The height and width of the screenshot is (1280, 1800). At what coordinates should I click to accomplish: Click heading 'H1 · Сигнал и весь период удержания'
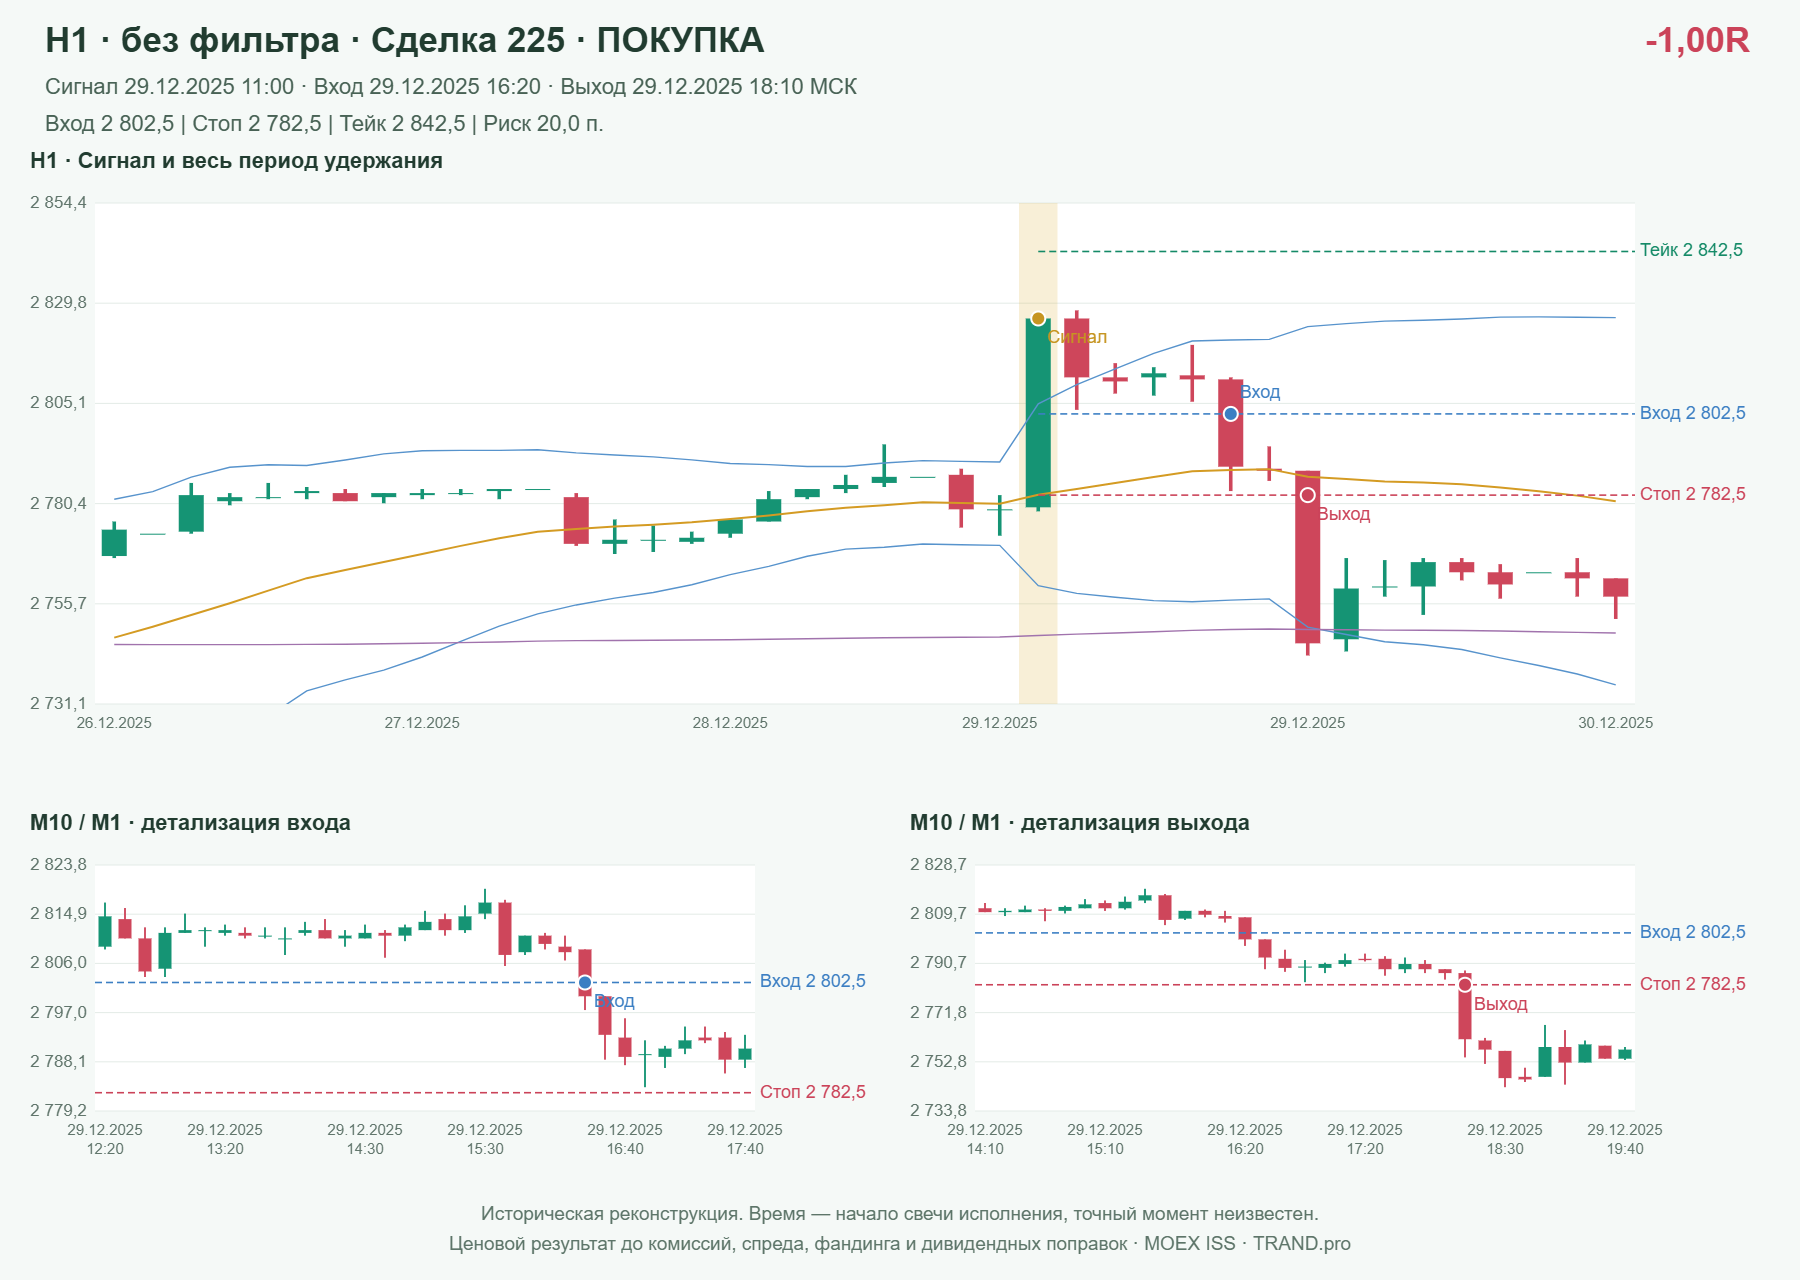[236, 161]
